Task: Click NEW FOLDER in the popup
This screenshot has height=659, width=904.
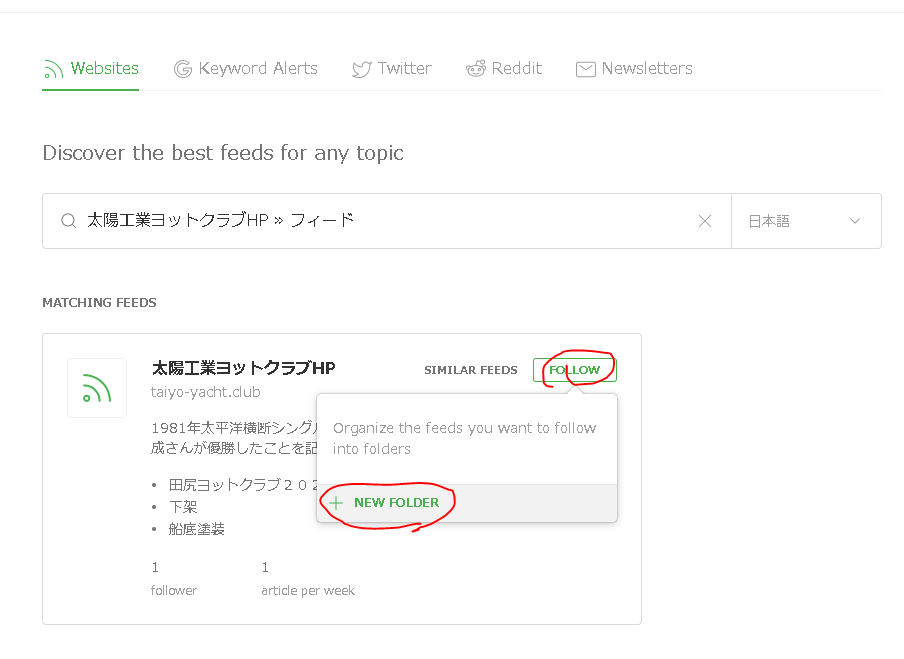Action: coord(396,503)
